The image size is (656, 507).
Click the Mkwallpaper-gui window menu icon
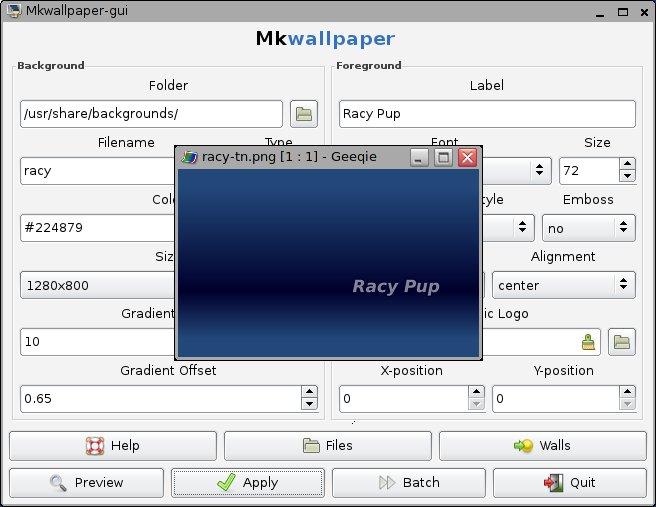pos(14,10)
